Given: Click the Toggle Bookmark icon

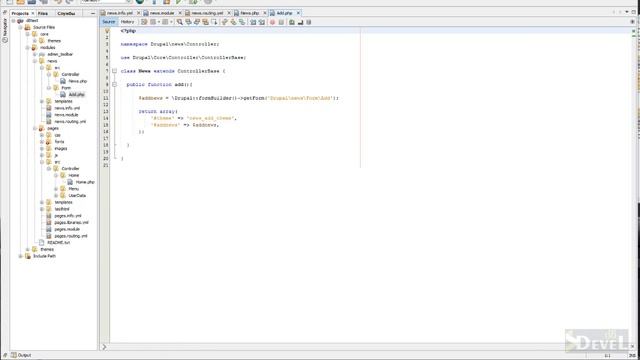Looking at the screenshot, I should pos(242,22).
